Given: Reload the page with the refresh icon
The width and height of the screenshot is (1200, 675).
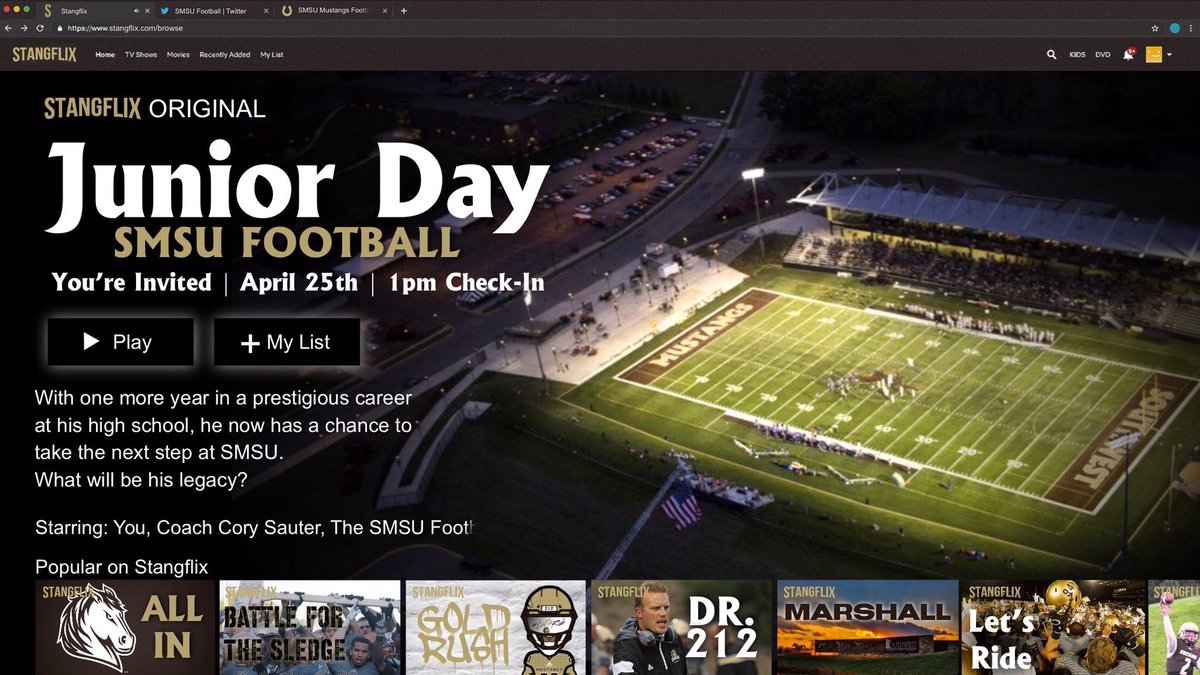Looking at the screenshot, I should pyautogui.click(x=40, y=28).
